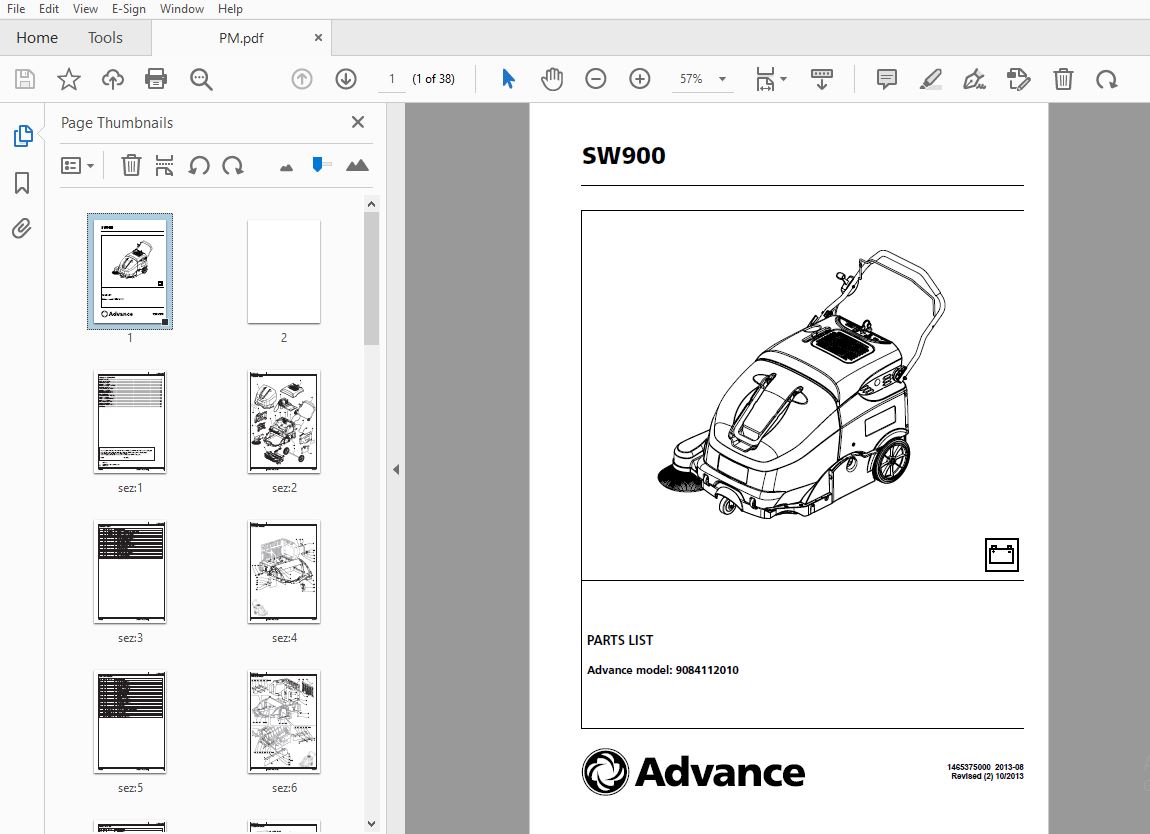This screenshot has width=1150, height=834.
Task: Select the blank page 2 thumbnail
Action: [x=284, y=271]
